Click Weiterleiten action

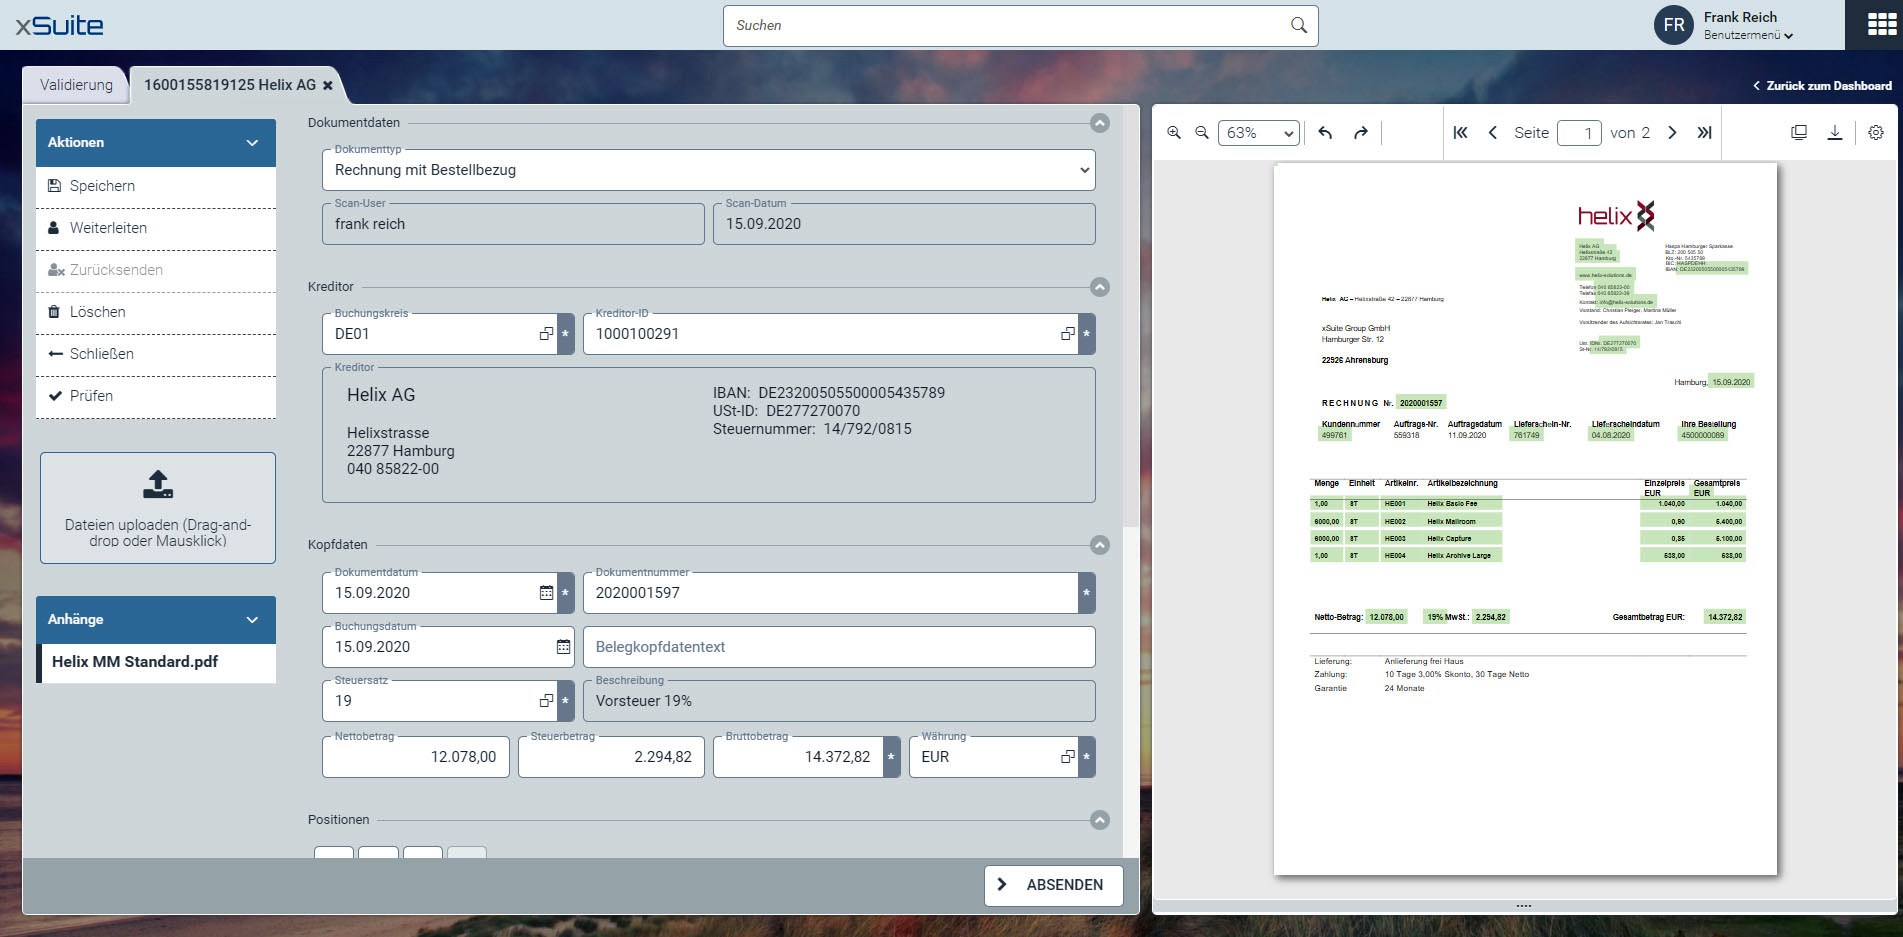156,228
